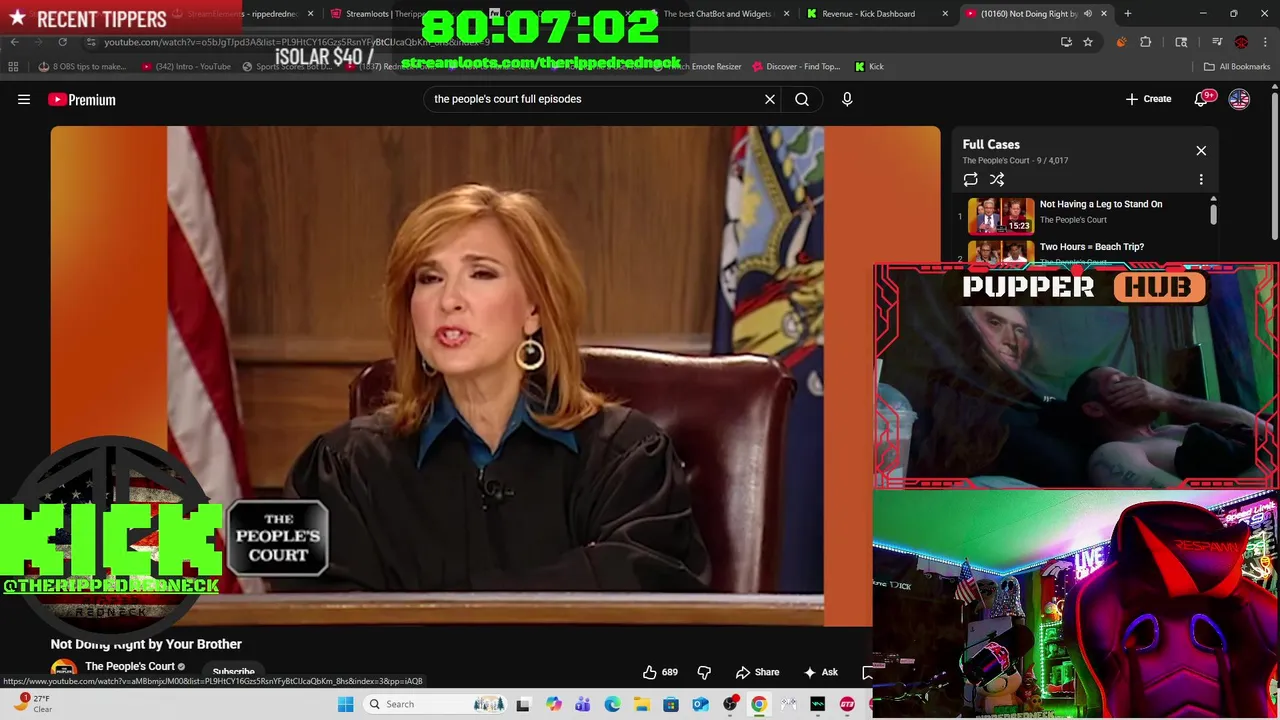
Task: Start voice search with the microphone
Action: 847,99
